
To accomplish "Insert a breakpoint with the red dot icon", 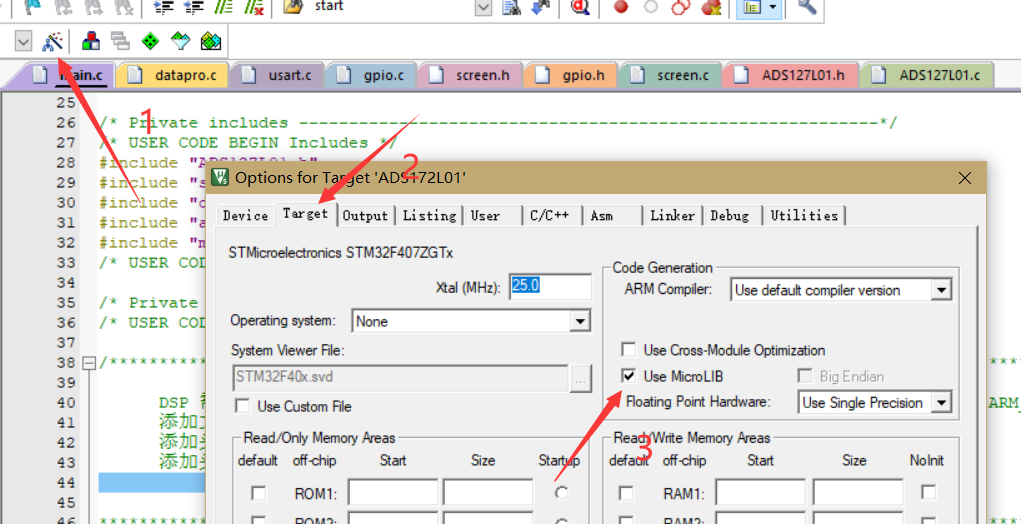I will [x=621, y=7].
